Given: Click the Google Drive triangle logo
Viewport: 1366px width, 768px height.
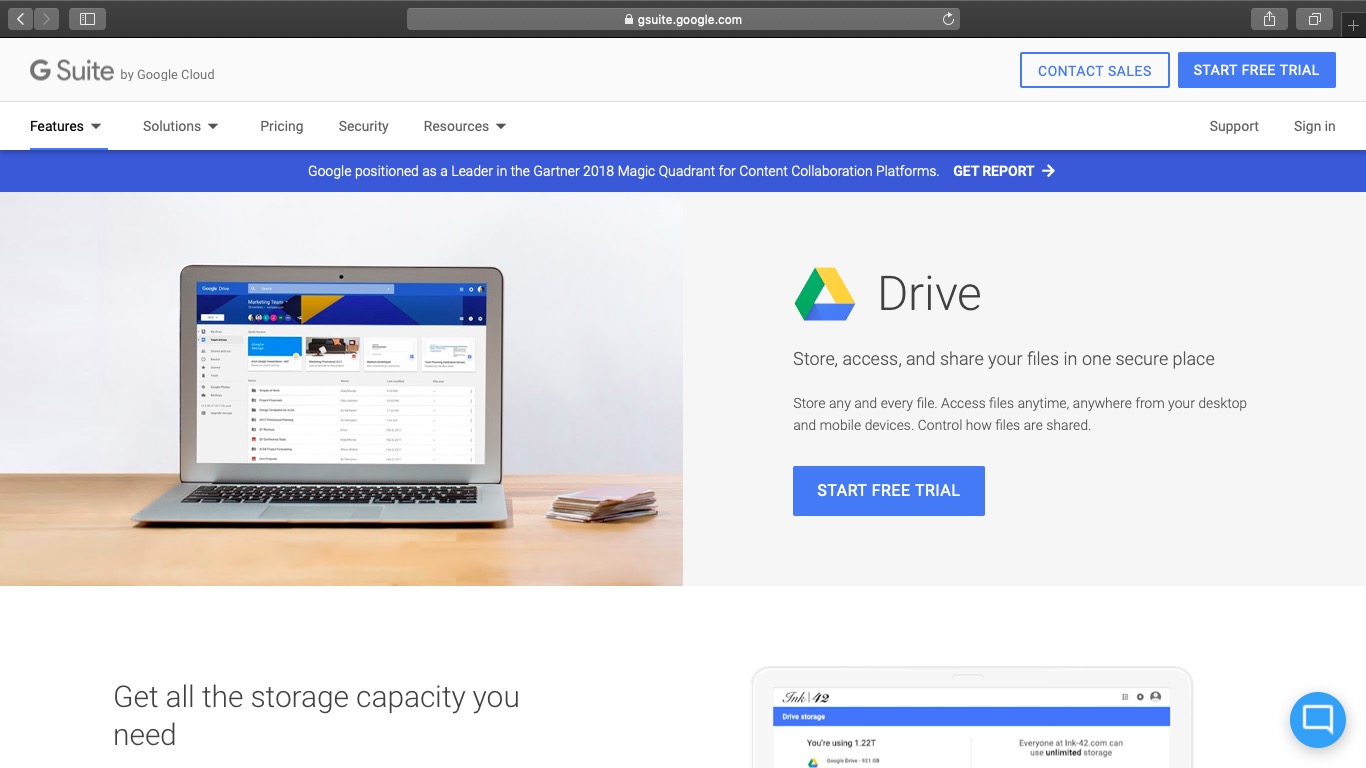Looking at the screenshot, I should coord(823,293).
